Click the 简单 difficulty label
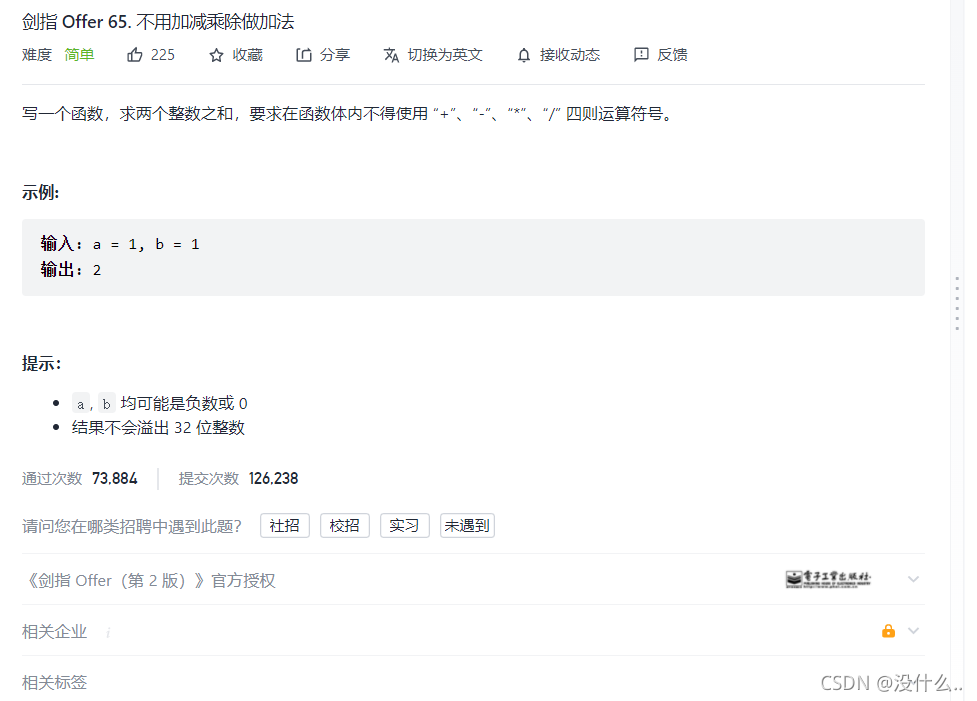This screenshot has height=701, width=977. coord(79,55)
